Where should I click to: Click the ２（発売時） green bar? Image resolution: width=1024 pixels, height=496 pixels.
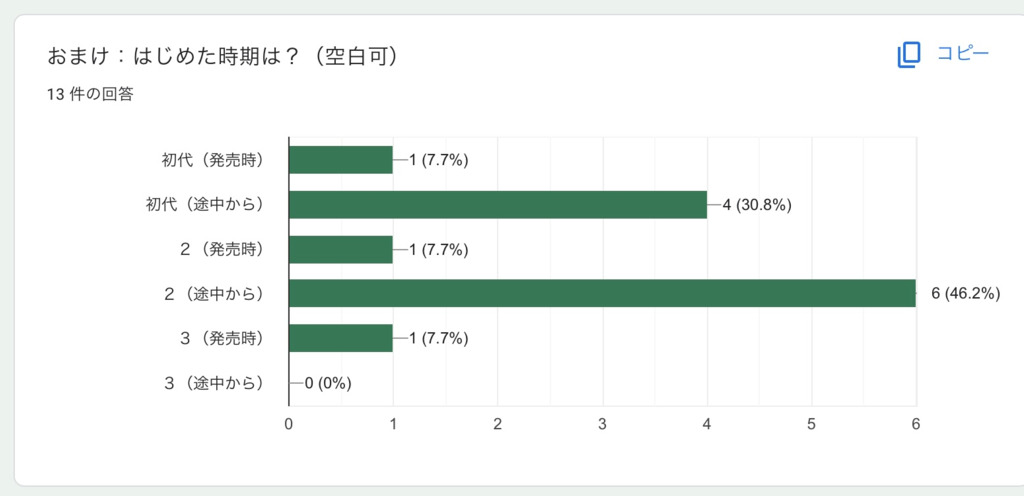340,249
